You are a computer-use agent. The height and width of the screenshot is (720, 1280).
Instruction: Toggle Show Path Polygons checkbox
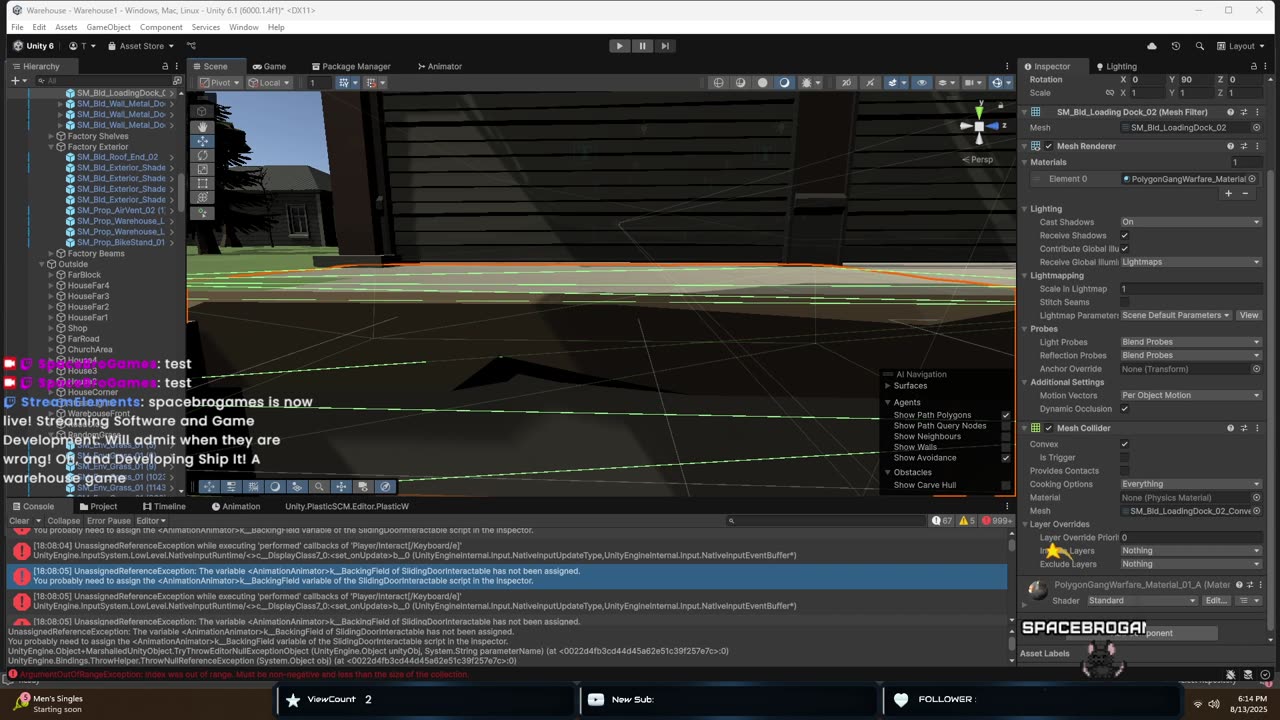click(1006, 415)
